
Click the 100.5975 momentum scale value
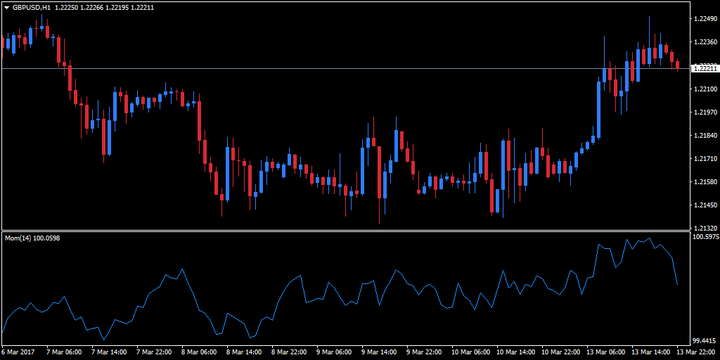coord(705,237)
